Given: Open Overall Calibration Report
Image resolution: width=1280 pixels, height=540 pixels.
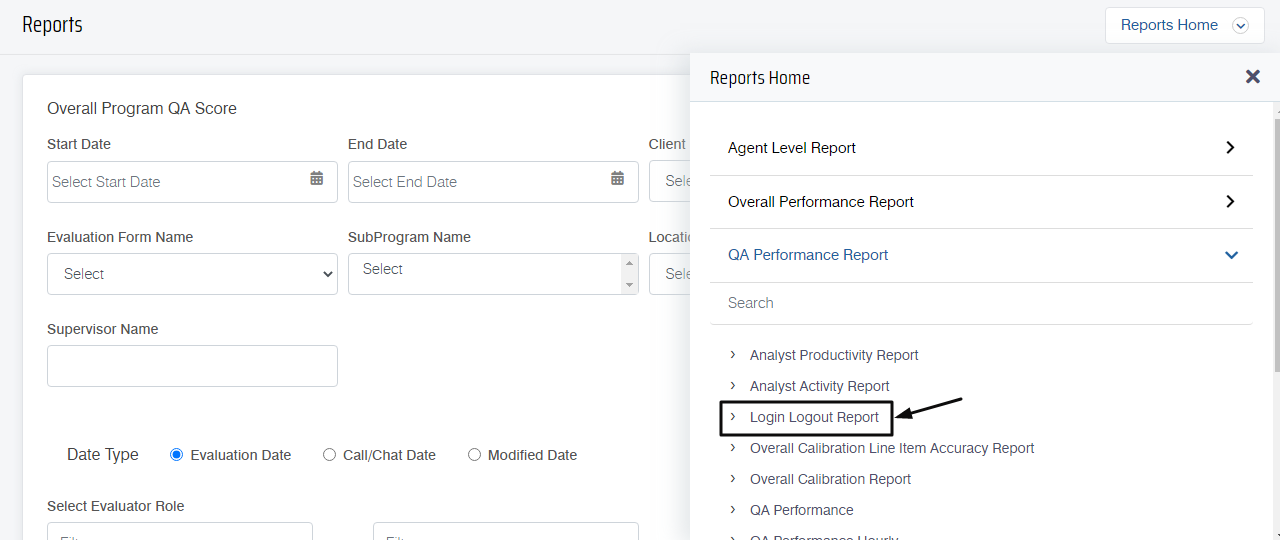Looking at the screenshot, I should pos(830,479).
